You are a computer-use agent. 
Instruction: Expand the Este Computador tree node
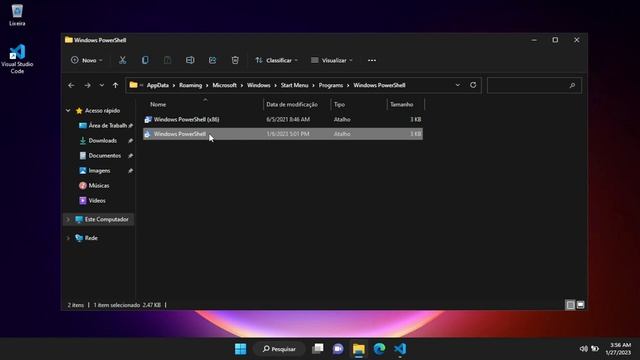68,220
